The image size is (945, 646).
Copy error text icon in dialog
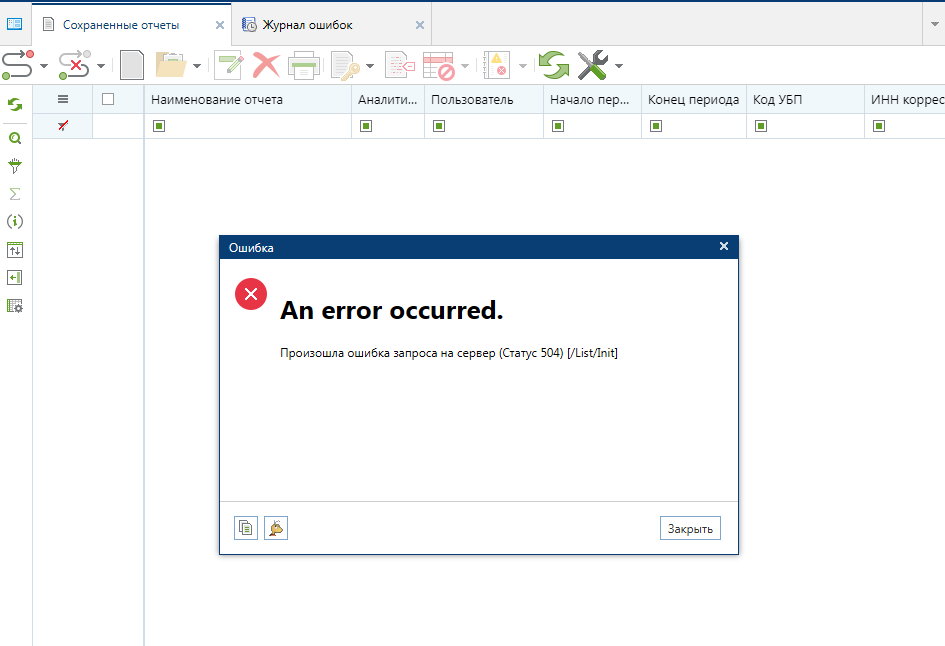(x=246, y=528)
